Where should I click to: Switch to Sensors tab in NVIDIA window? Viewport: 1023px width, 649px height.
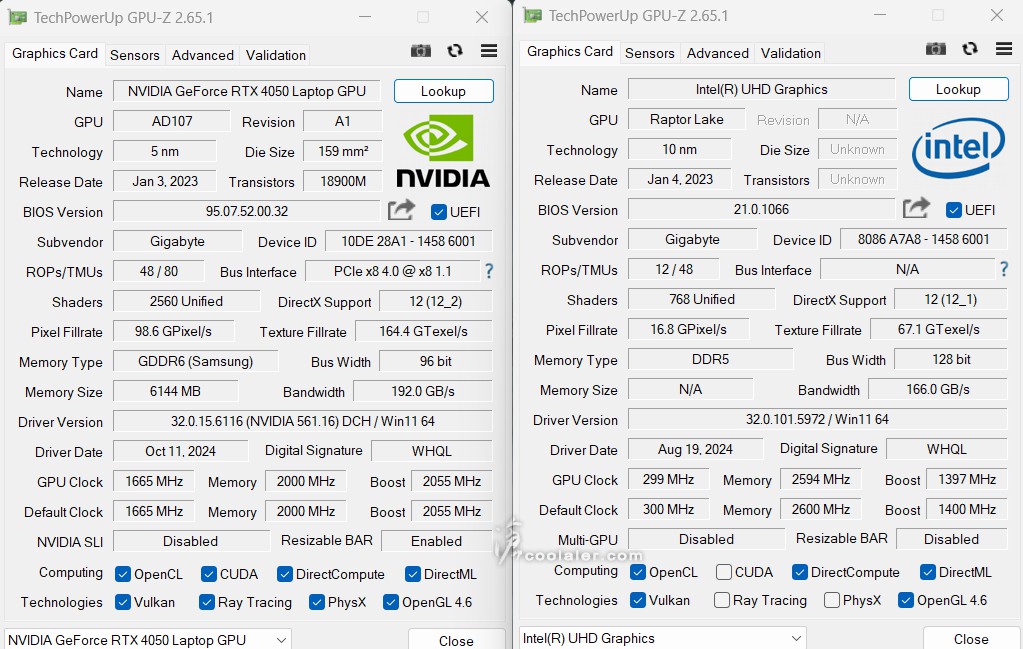click(x=134, y=55)
